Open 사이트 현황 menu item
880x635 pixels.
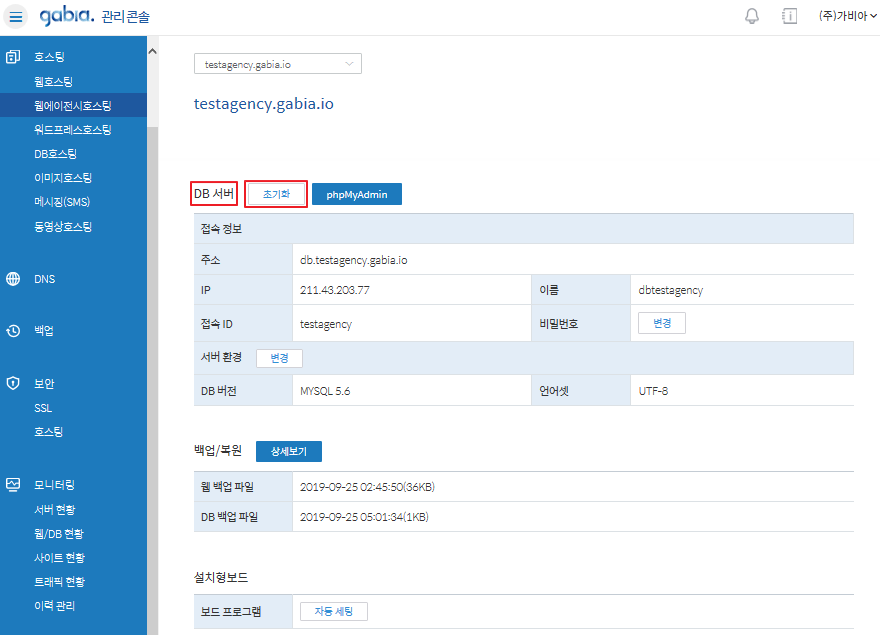pyautogui.click(x=59, y=558)
